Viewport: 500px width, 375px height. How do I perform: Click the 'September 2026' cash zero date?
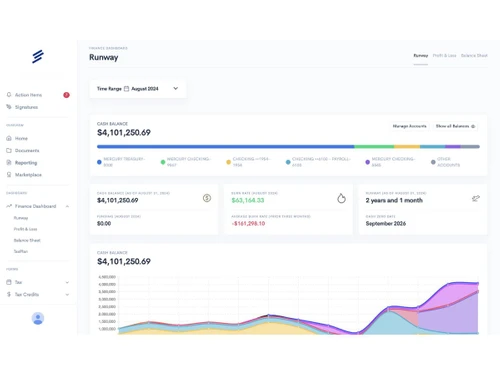pos(386,223)
